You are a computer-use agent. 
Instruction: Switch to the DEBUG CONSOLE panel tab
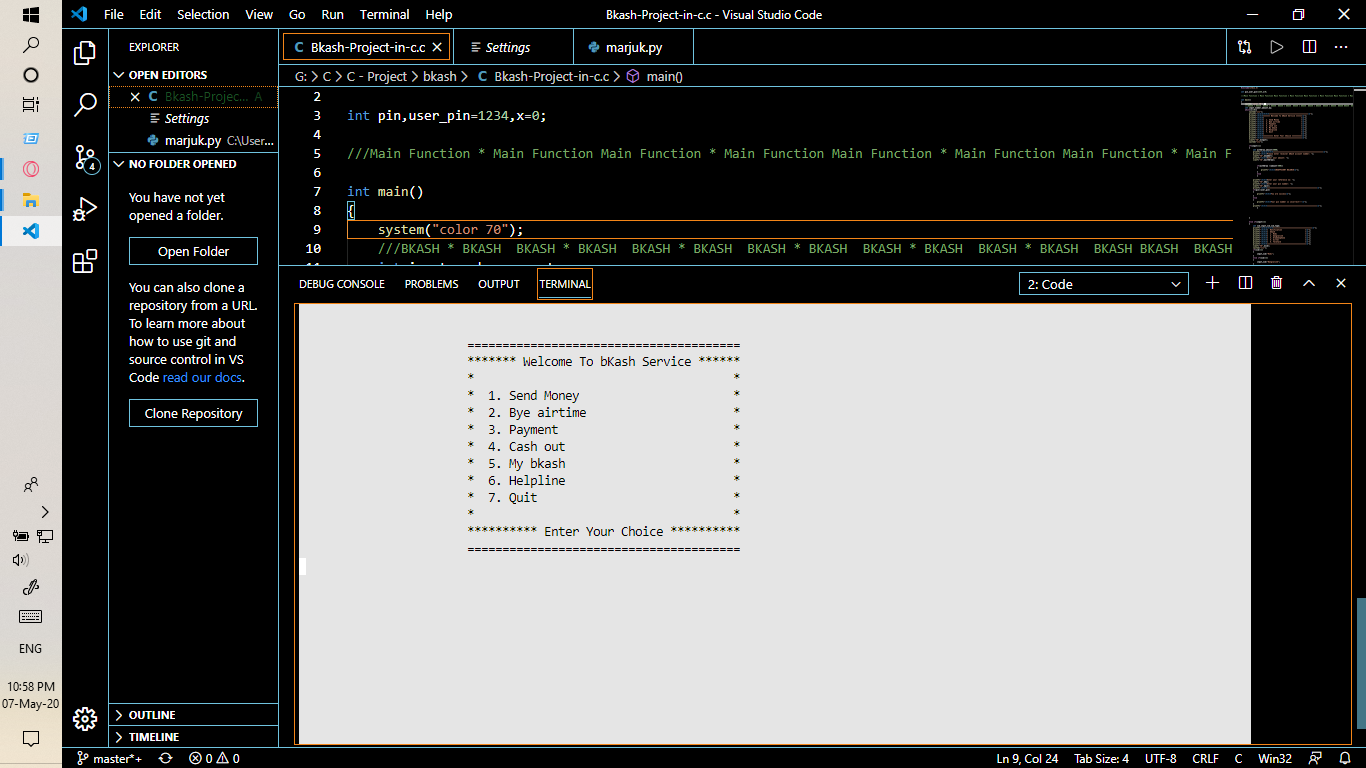(342, 284)
